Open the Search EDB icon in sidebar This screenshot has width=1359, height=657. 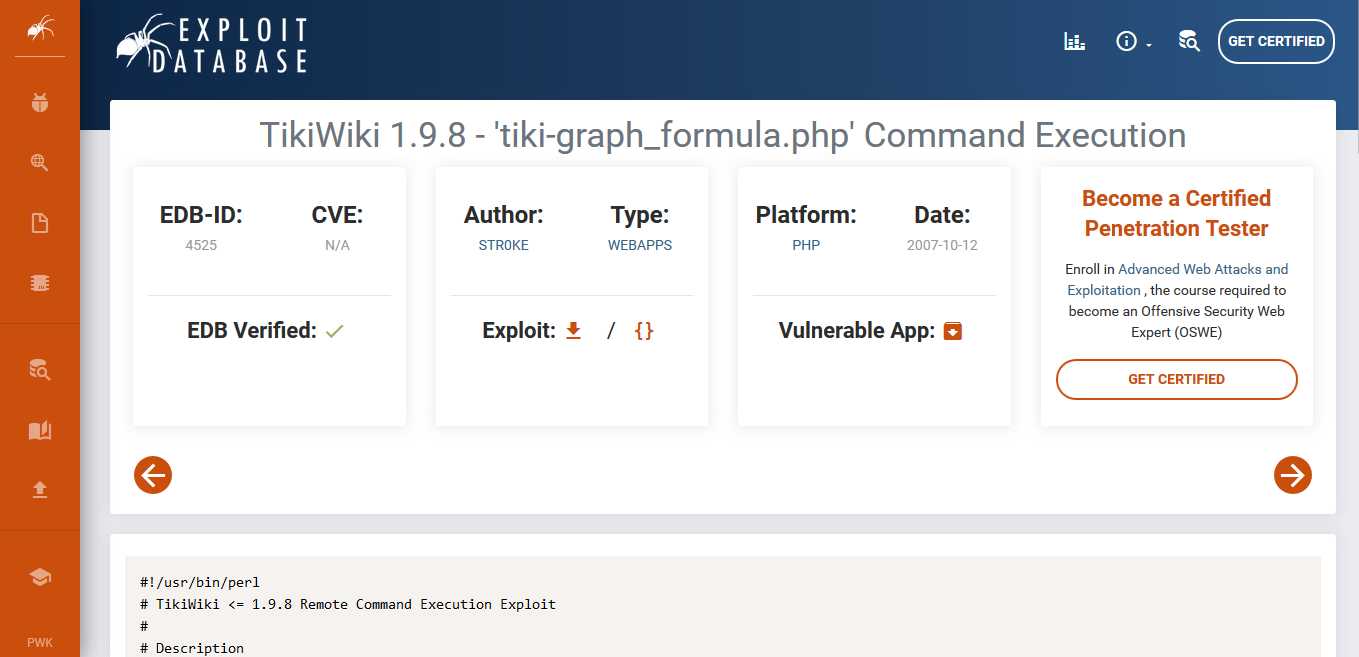point(40,370)
